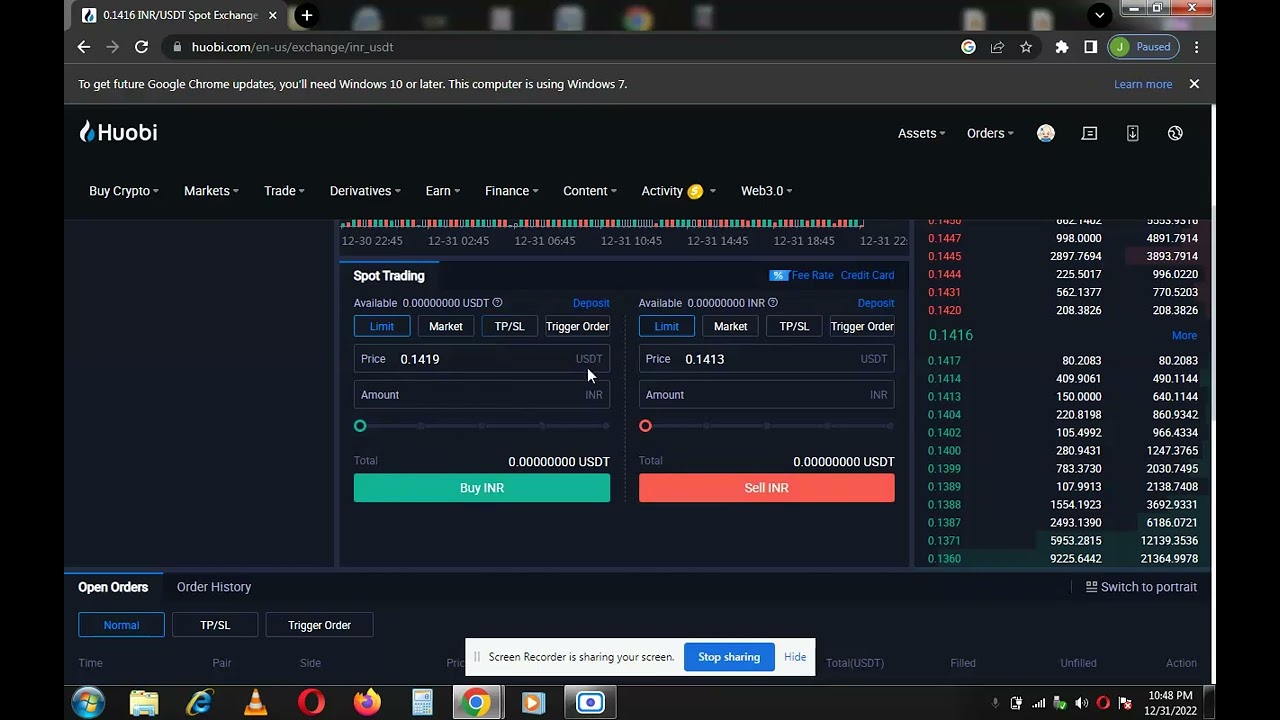Expand the Markets menu
The height and width of the screenshot is (720, 1280).
211,191
